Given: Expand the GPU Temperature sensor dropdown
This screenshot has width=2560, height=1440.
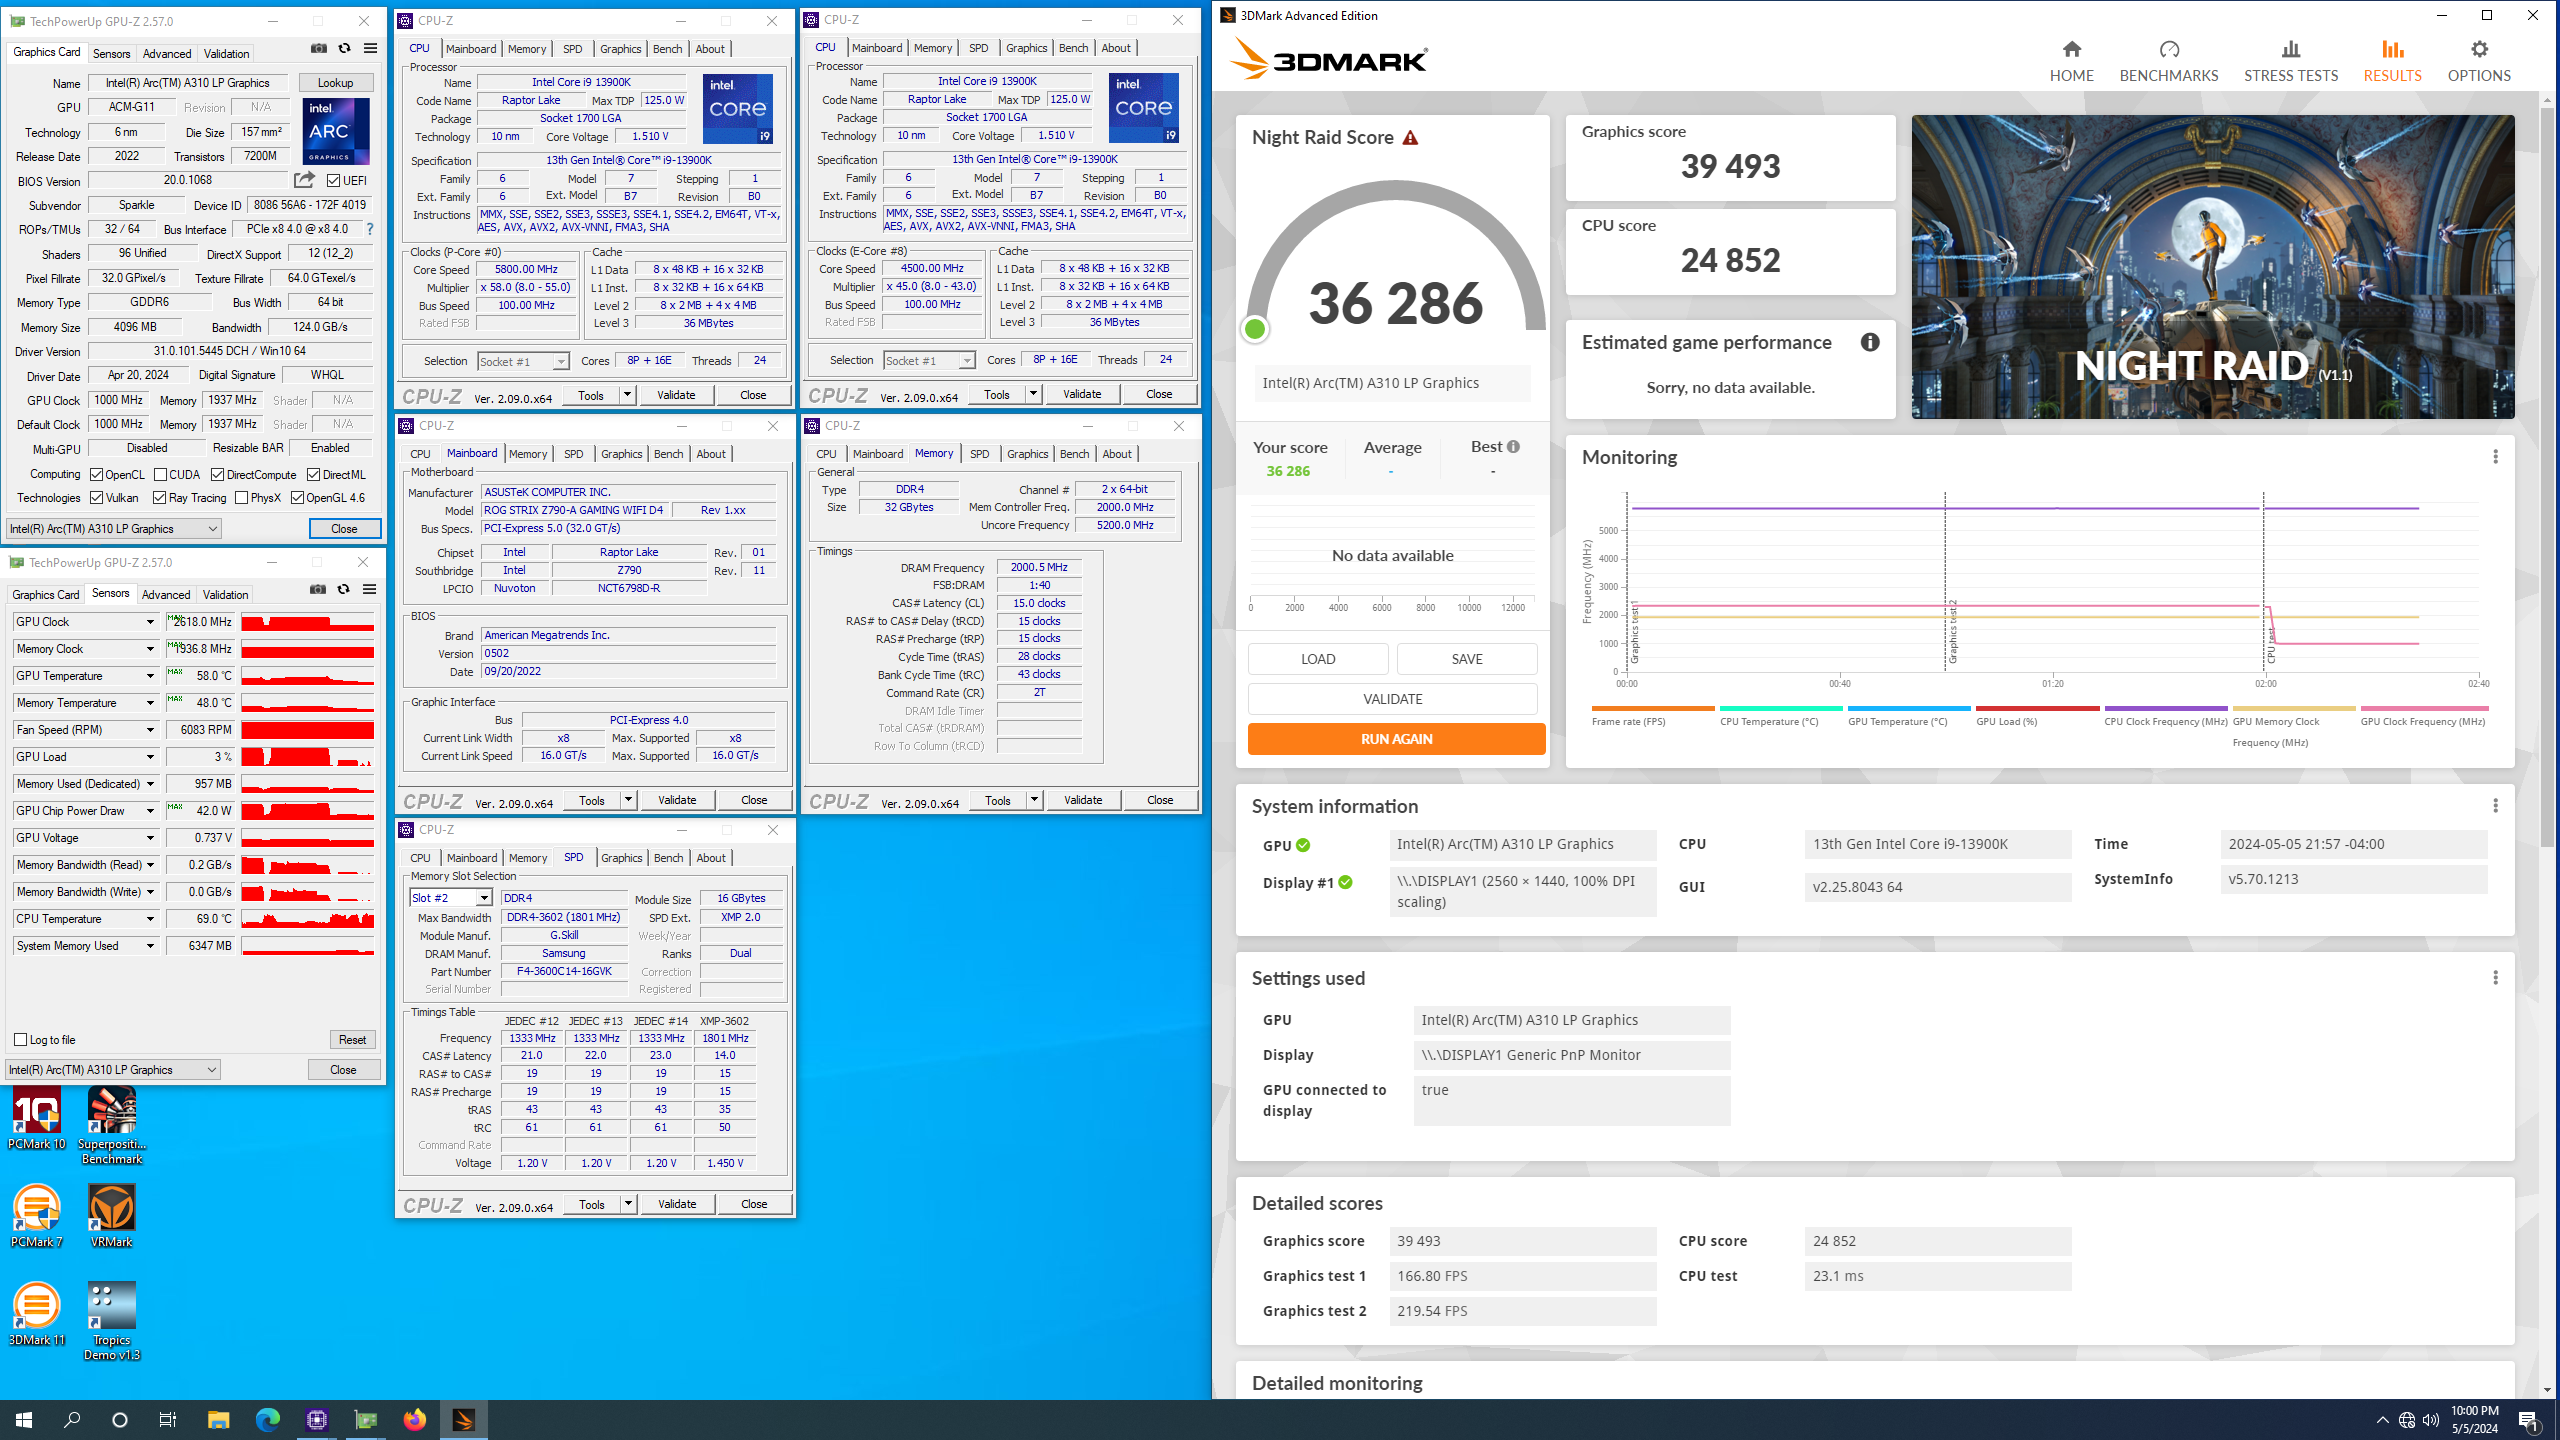Looking at the screenshot, I should pyautogui.click(x=151, y=676).
